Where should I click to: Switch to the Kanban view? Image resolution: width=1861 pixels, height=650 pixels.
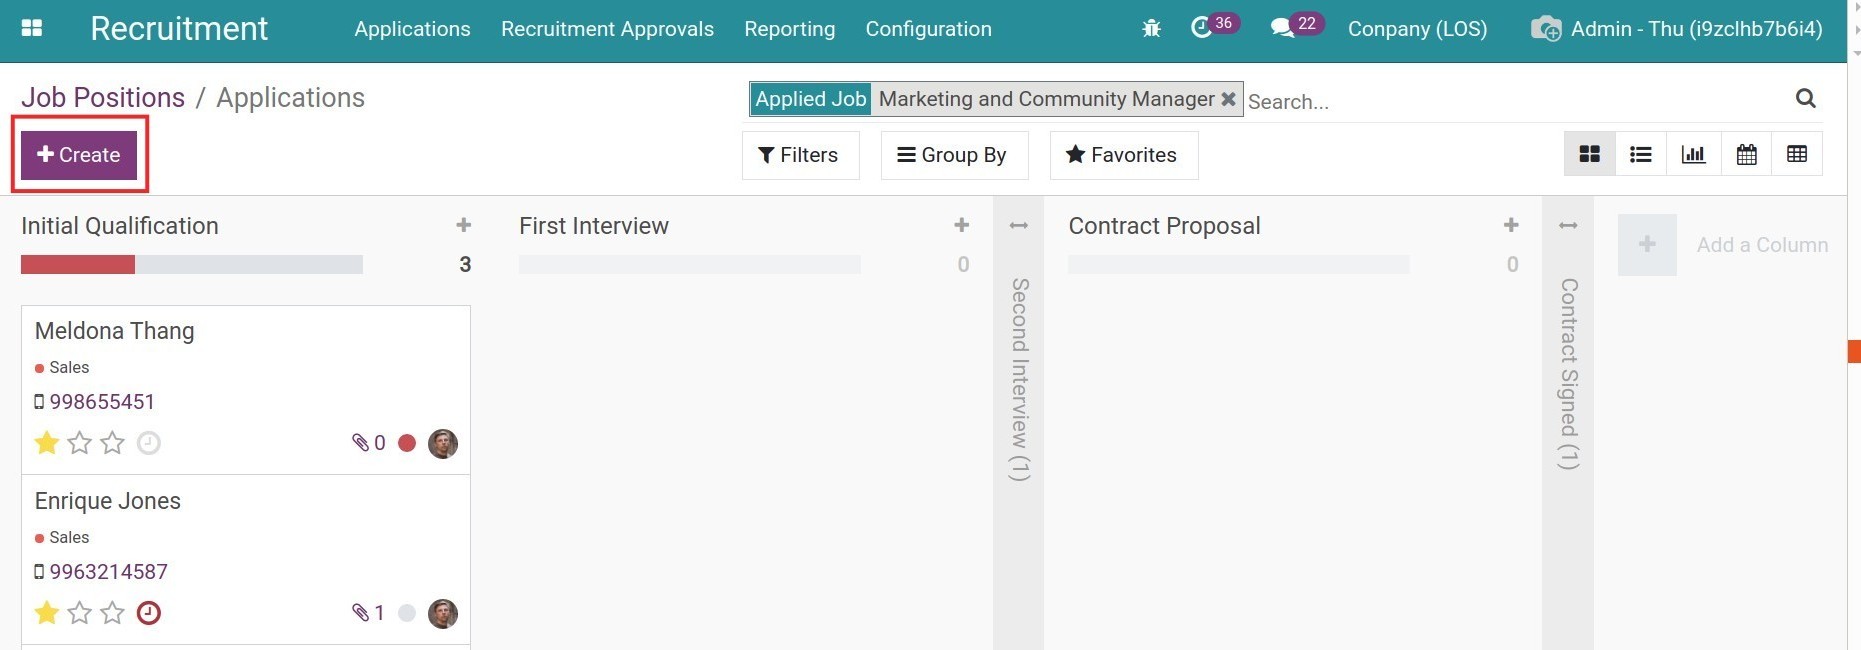pos(1589,153)
